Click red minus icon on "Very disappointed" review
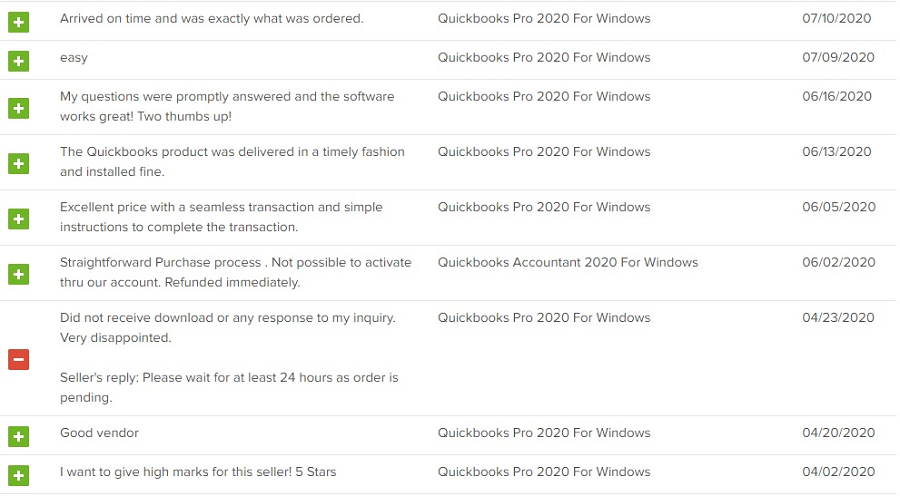The width and height of the screenshot is (900, 496). tap(18, 359)
